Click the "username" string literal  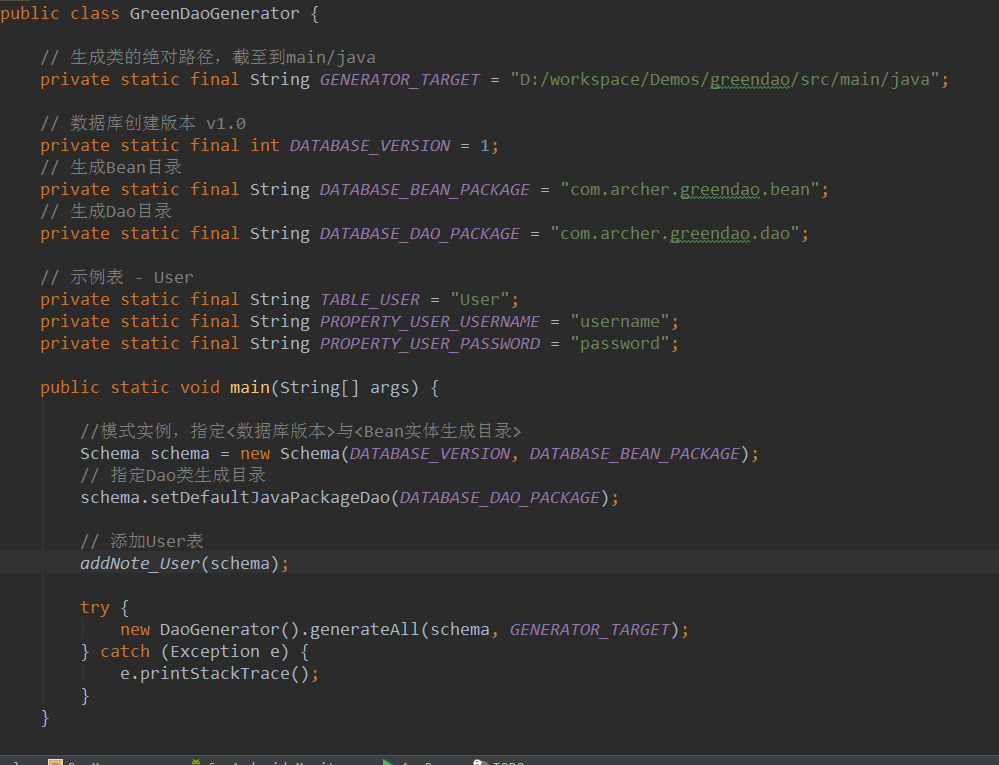pos(620,322)
